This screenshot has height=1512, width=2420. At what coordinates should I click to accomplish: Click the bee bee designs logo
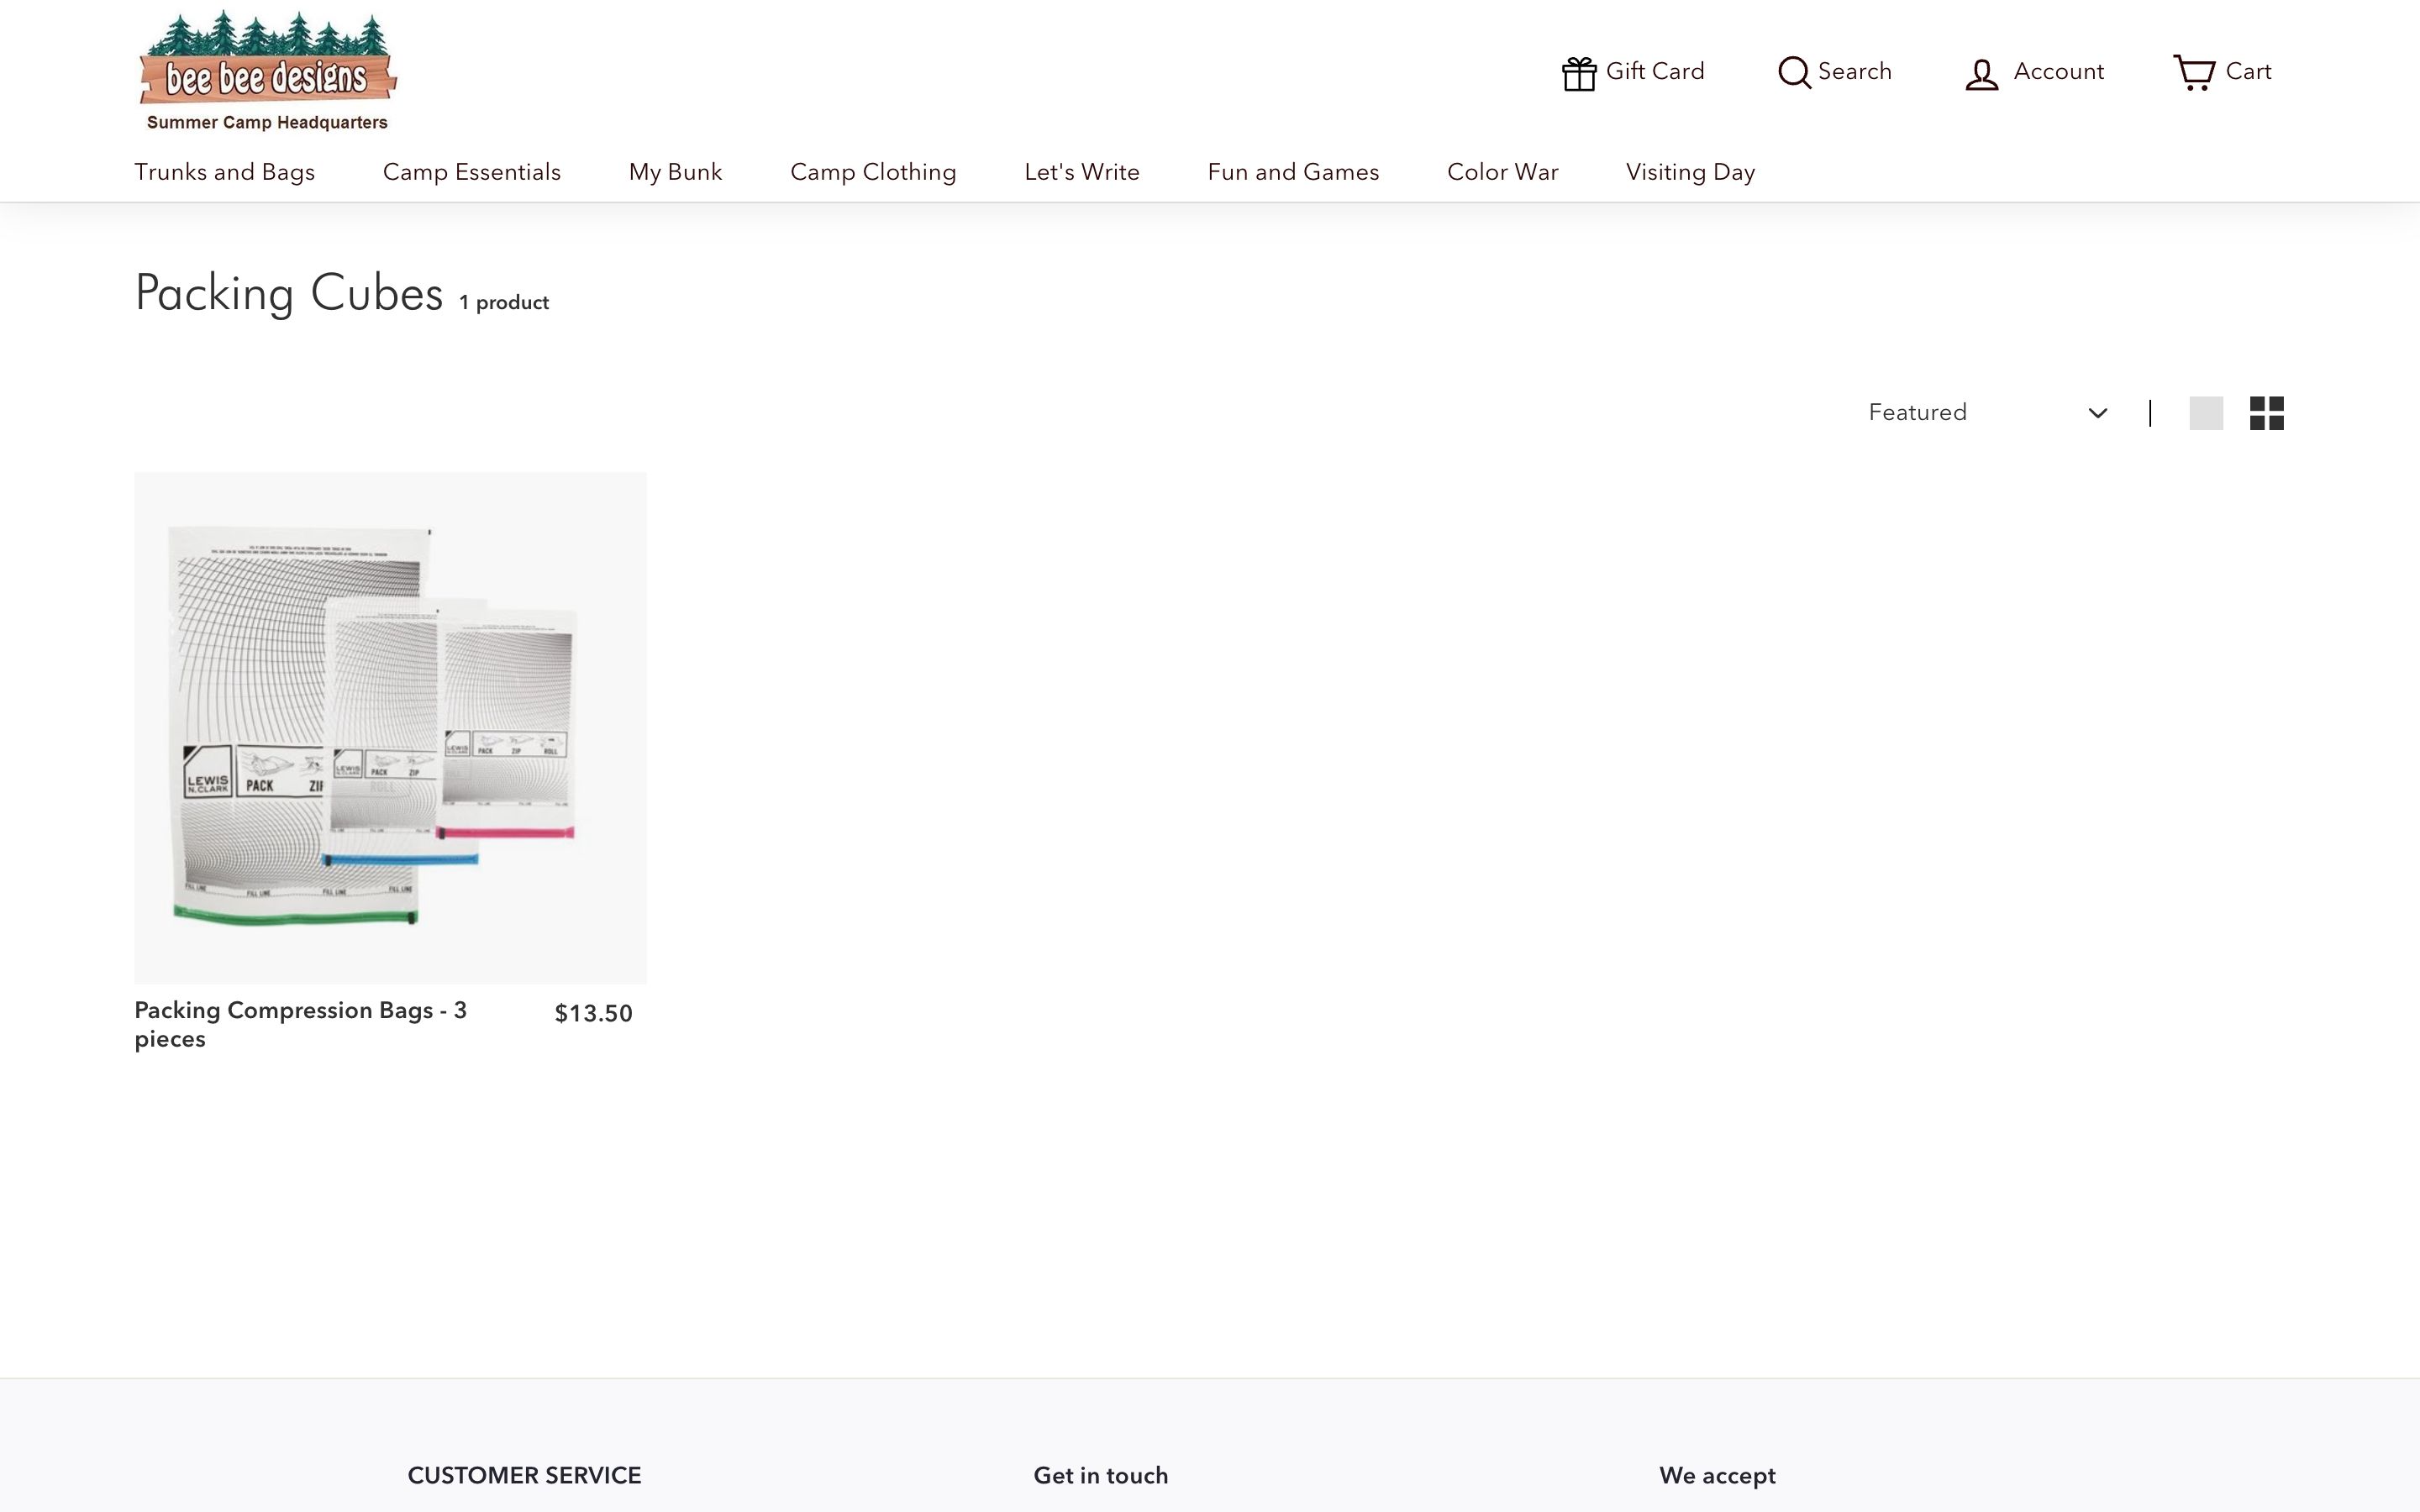coord(268,67)
